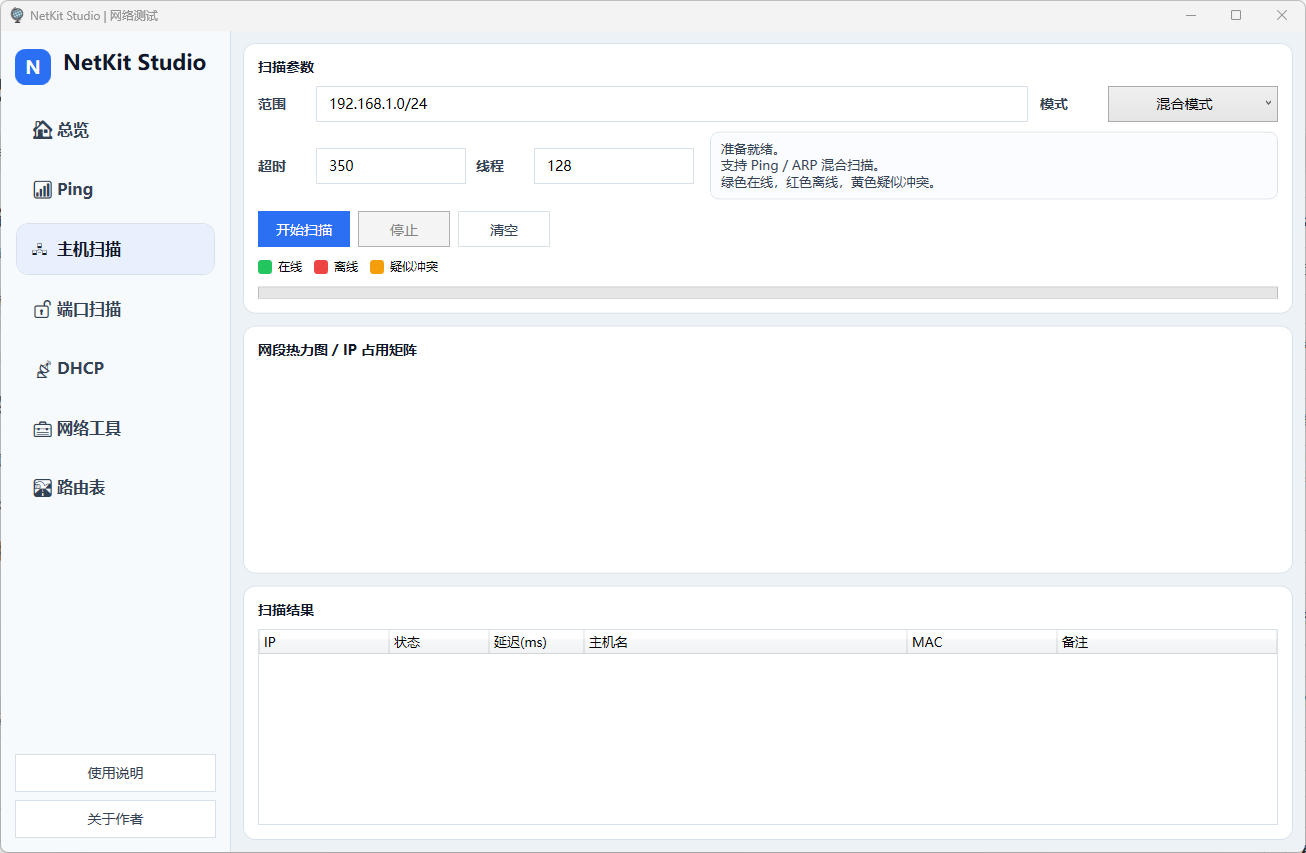The image size is (1306, 853).
Task: Sort results by the 延迟(ms) column header
Action: tap(535, 642)
